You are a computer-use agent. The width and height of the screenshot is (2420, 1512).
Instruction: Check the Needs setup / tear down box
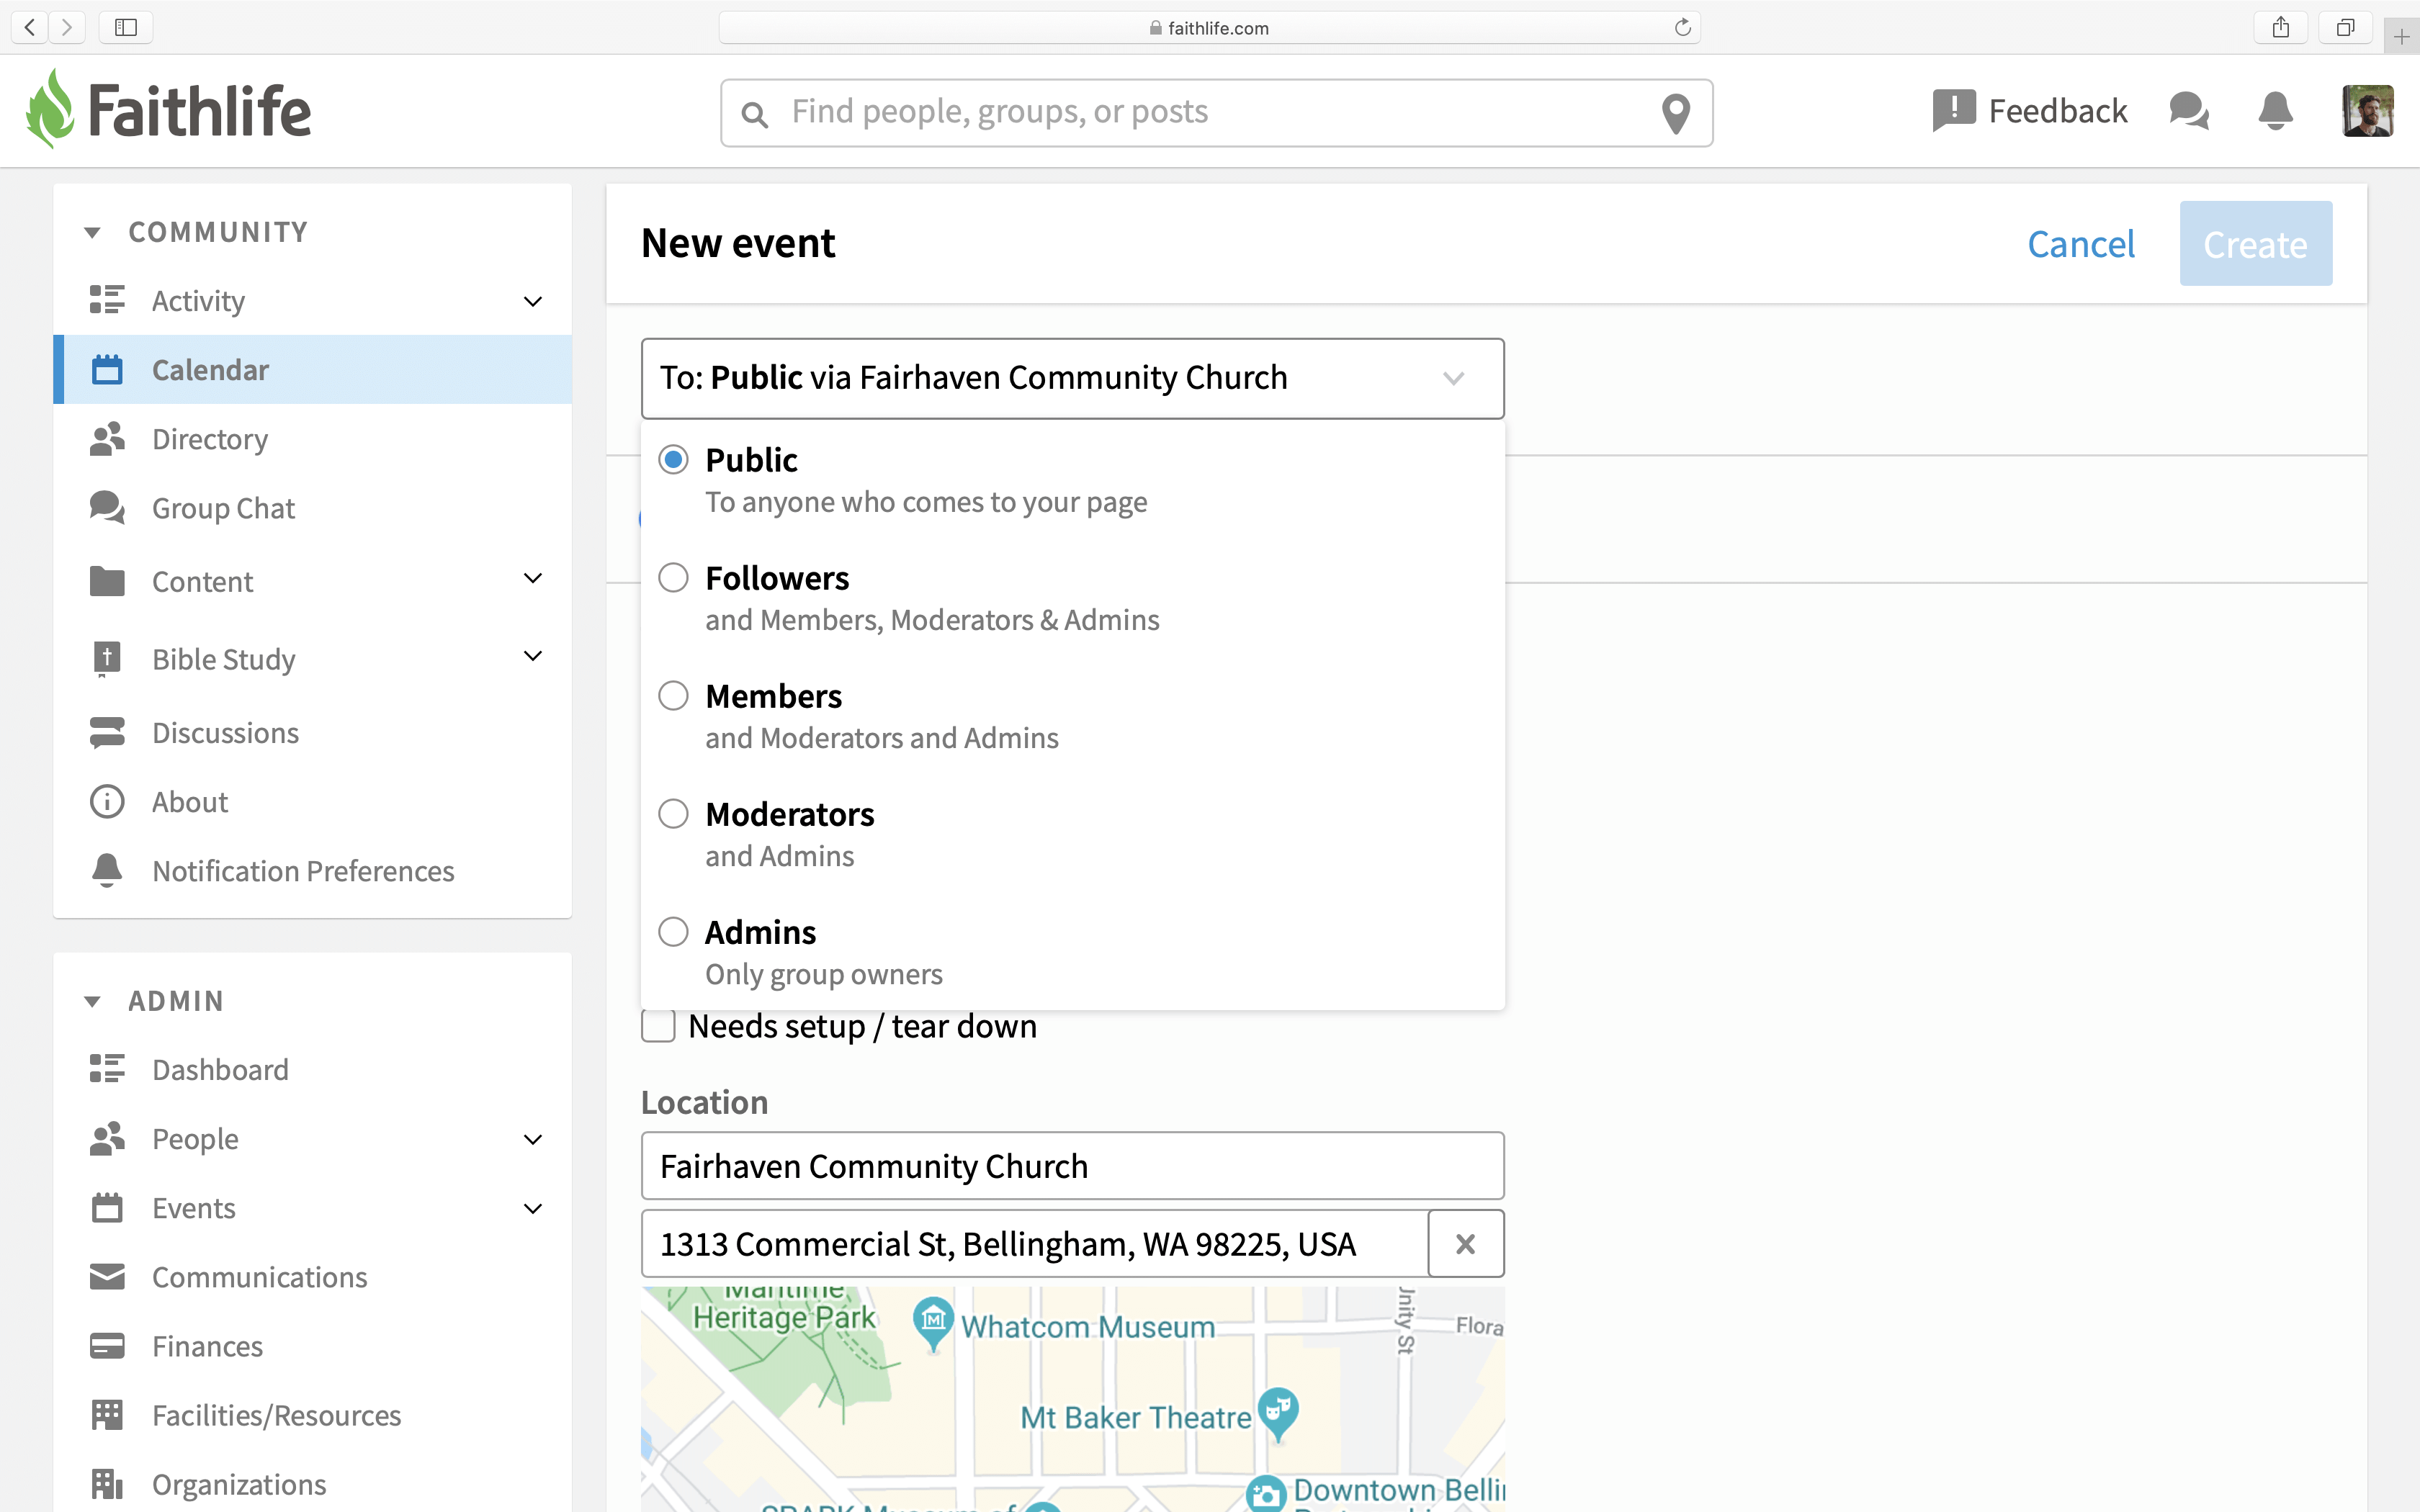658,1025
